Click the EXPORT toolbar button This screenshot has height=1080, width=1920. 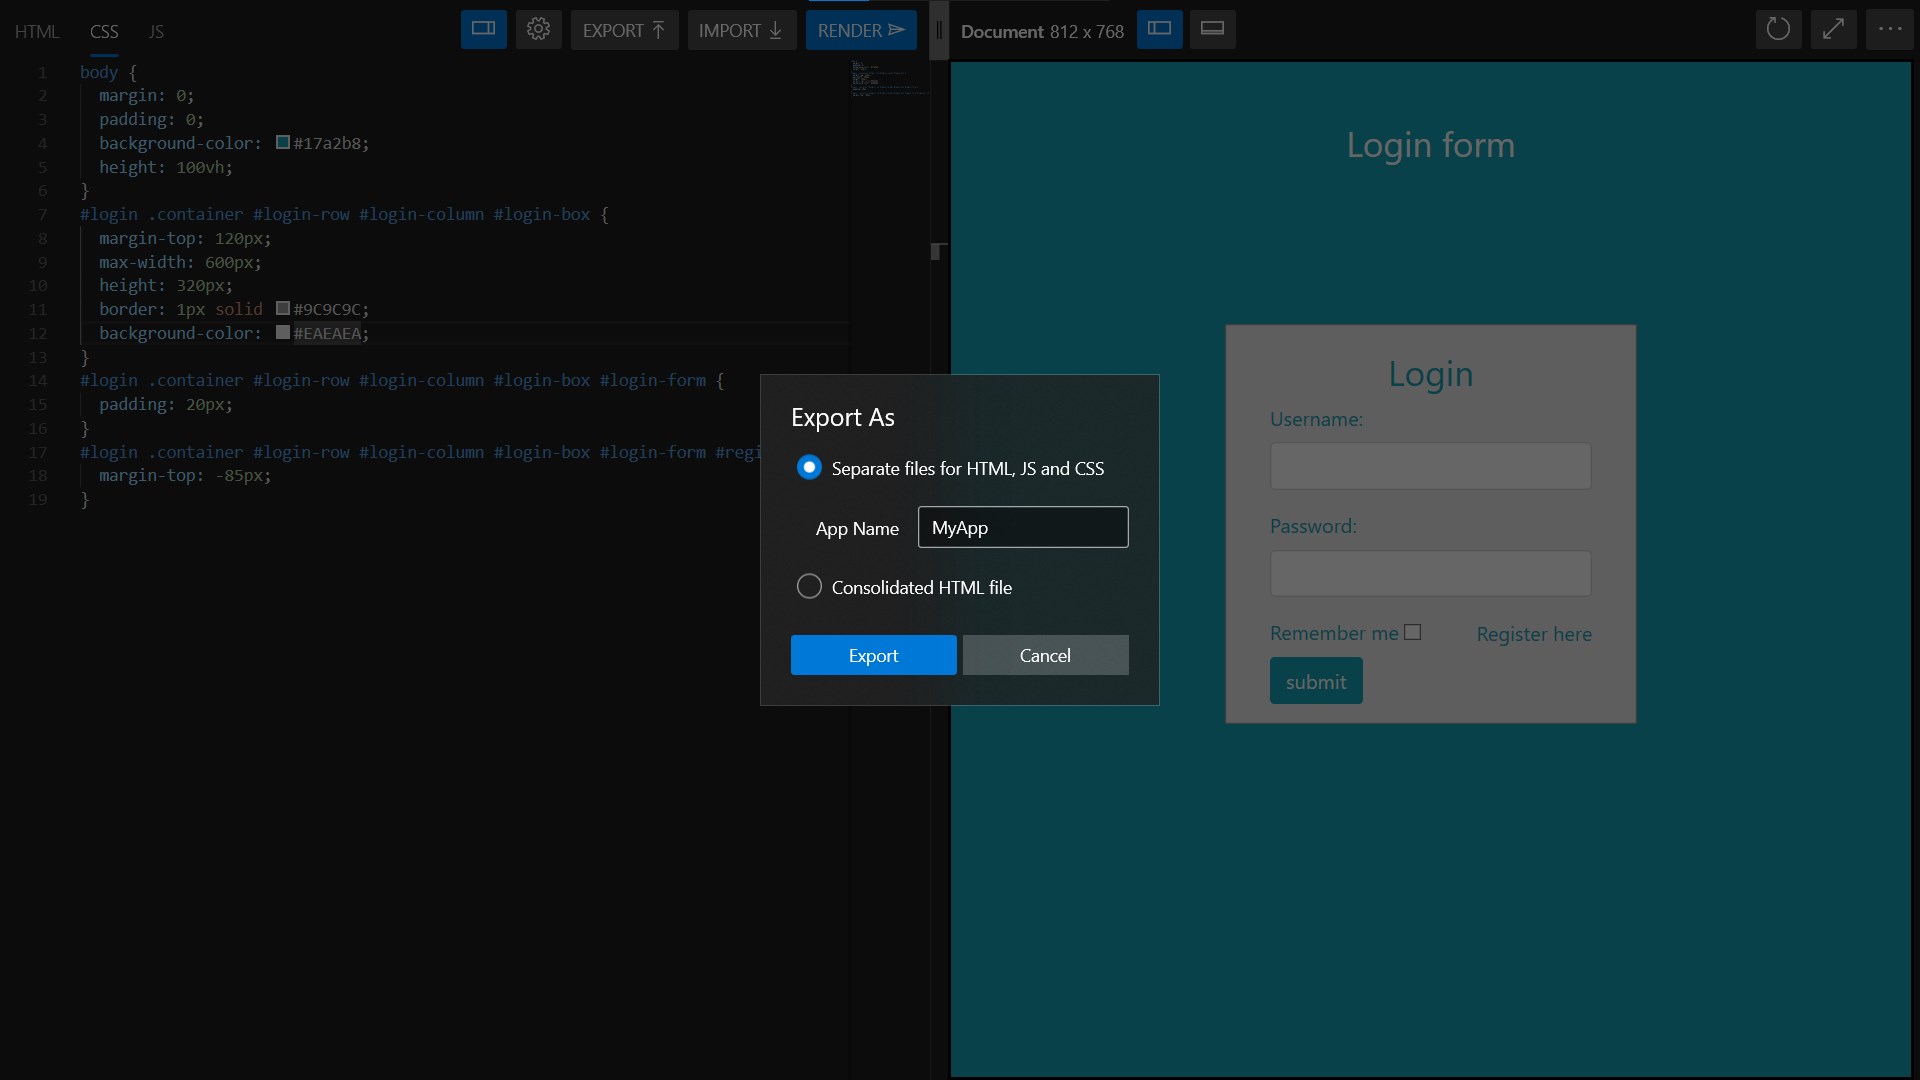(x=624, y=30)
